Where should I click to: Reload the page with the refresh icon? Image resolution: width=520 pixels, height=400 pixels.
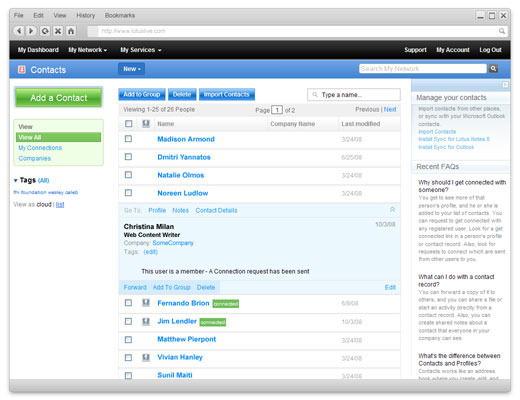point(45,31)
